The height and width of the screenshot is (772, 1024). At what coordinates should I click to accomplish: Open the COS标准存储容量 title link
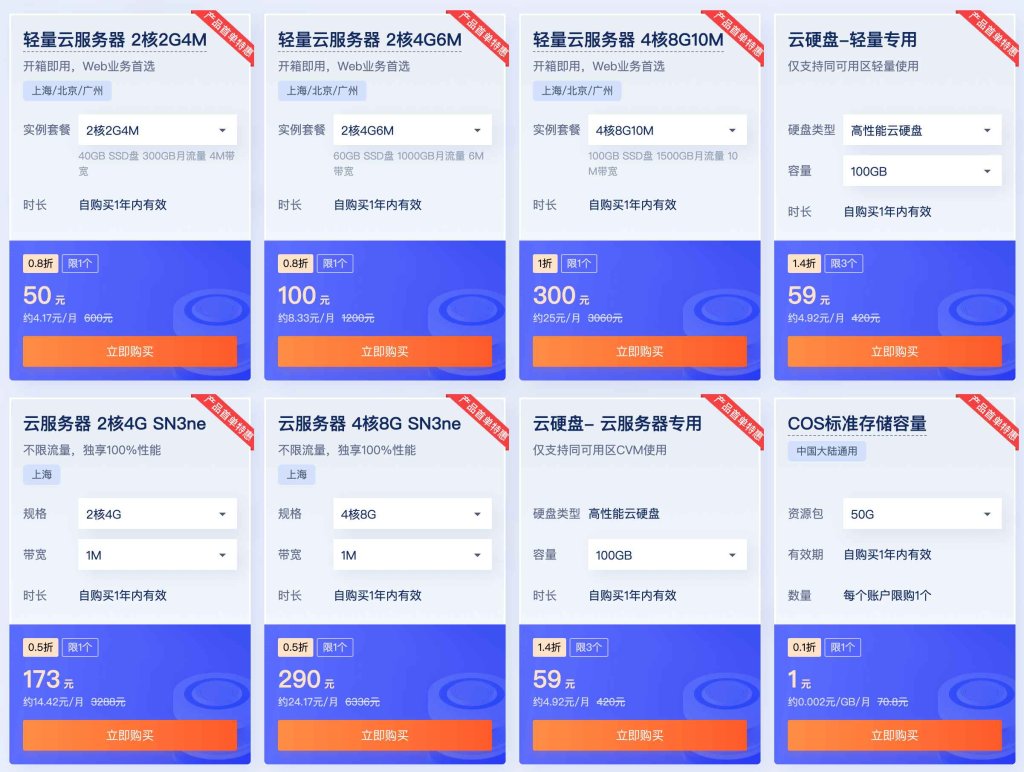point(857,424)
